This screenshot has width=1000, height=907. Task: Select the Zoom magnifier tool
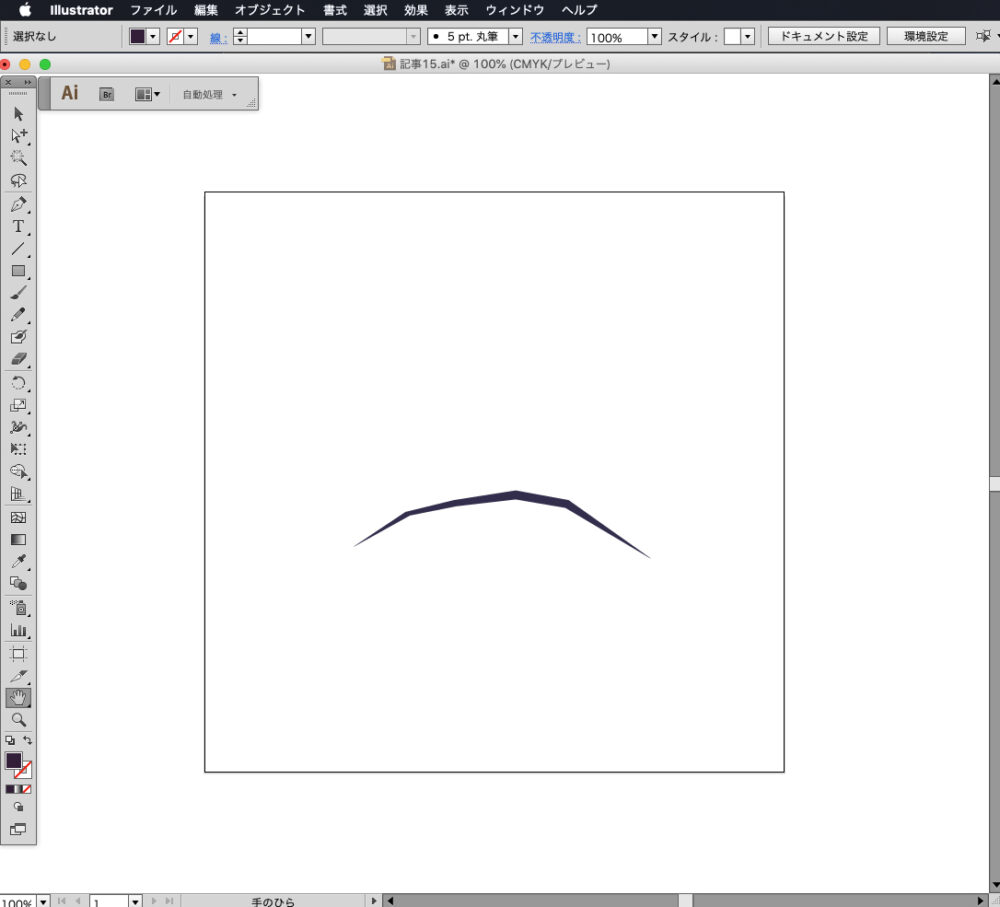pyautogui.click(x=18, y=719)
